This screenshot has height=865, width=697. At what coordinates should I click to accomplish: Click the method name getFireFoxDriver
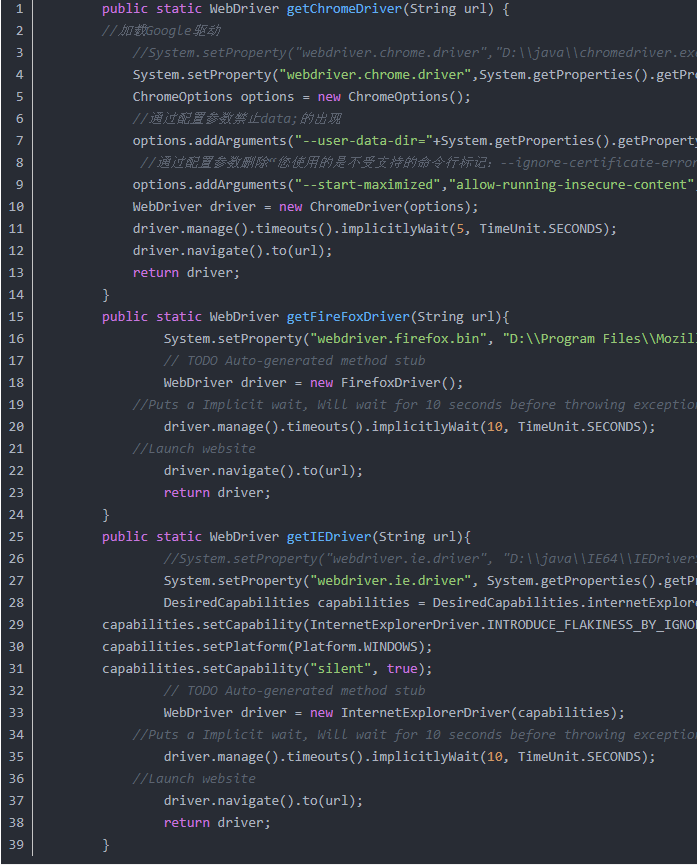point(348,317)
